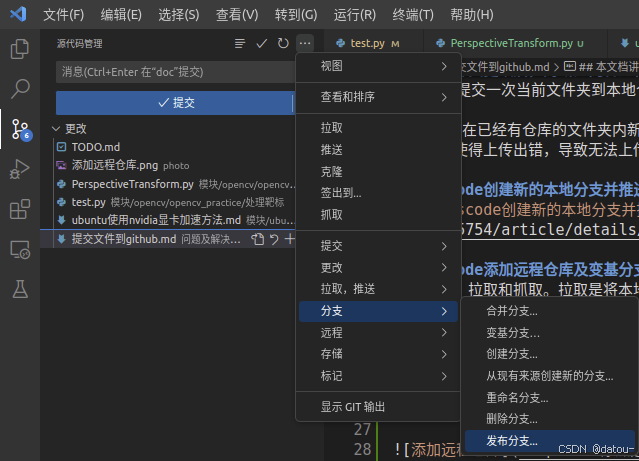Toggle view as tree/list icon in source control header

click(x=240, y=43)
